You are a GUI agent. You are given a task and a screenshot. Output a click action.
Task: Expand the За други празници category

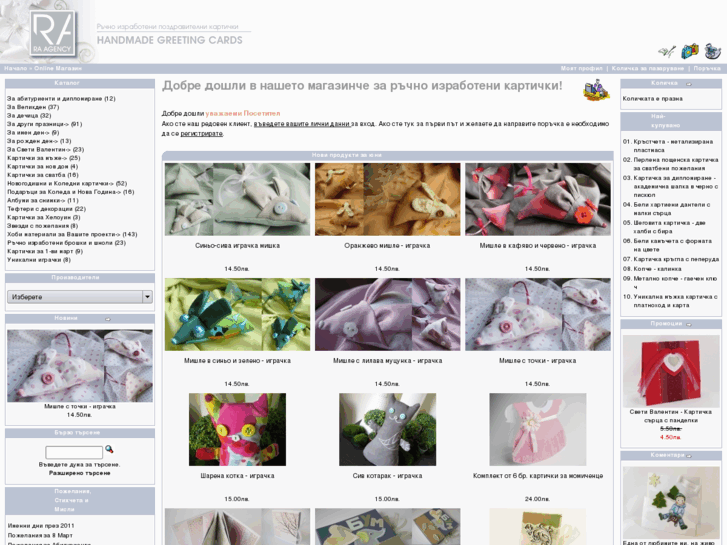[45, 124]
